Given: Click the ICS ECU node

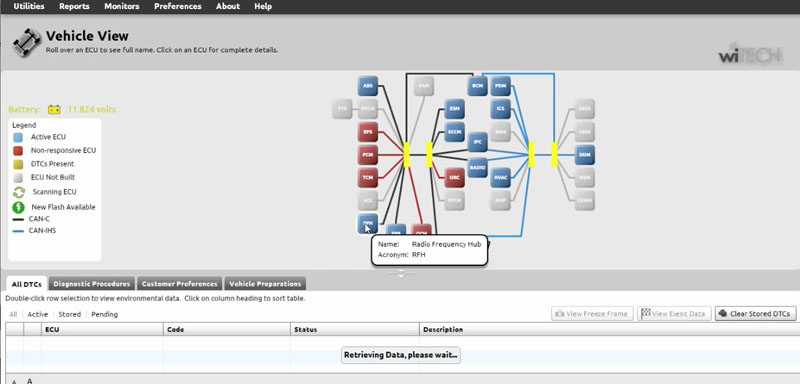Looking at the screenshot, I should click(x=501, y=109).
